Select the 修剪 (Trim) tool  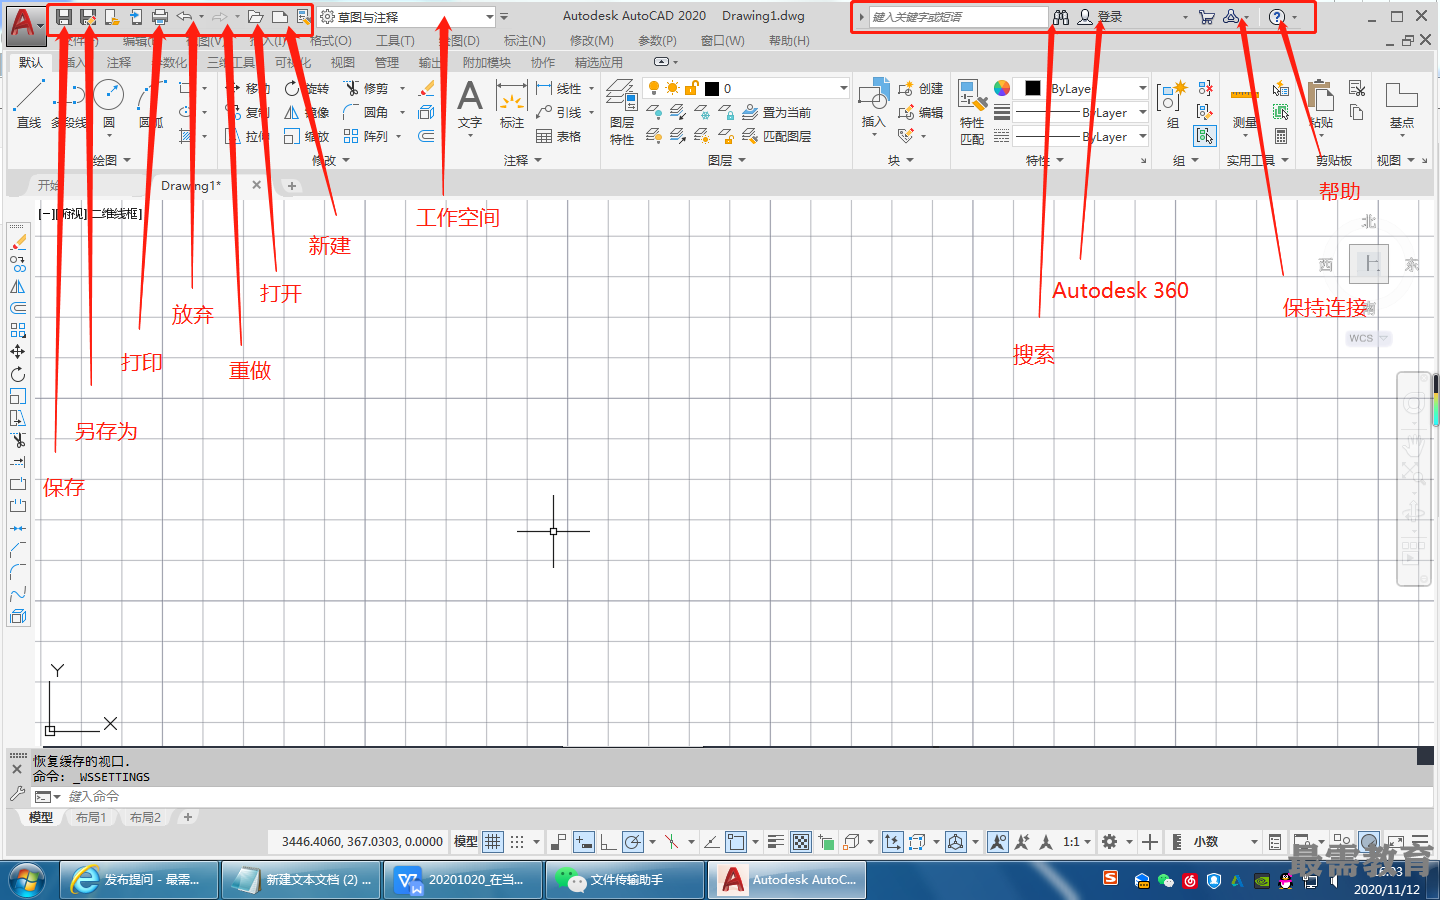coord(366,88)
